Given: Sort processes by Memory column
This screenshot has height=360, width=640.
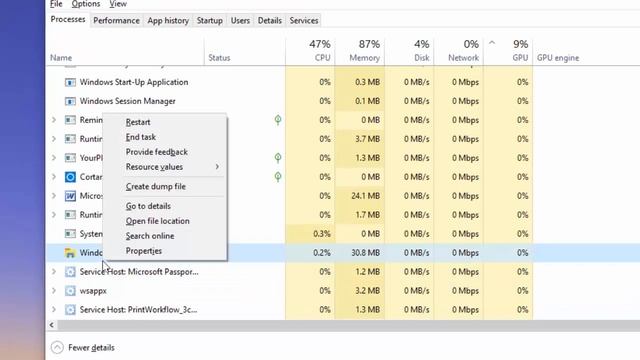Looking at the screenshot, I should coord(360,51).
